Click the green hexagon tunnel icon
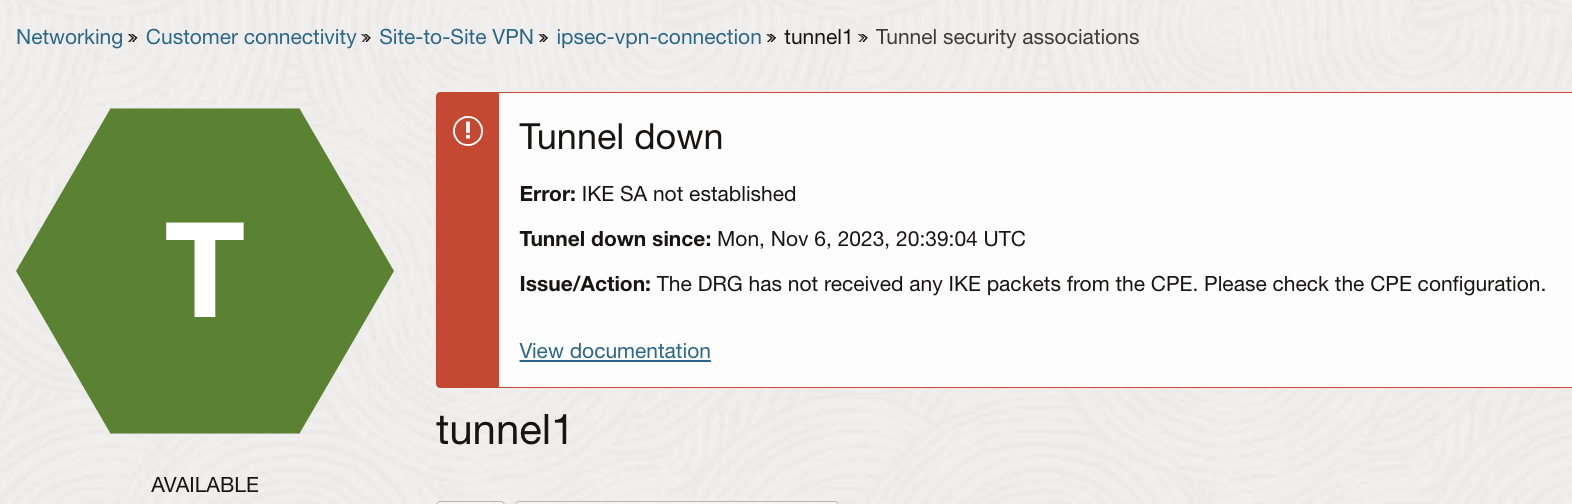The height and width of the screenshot is (504, 1572). (205, 270)
